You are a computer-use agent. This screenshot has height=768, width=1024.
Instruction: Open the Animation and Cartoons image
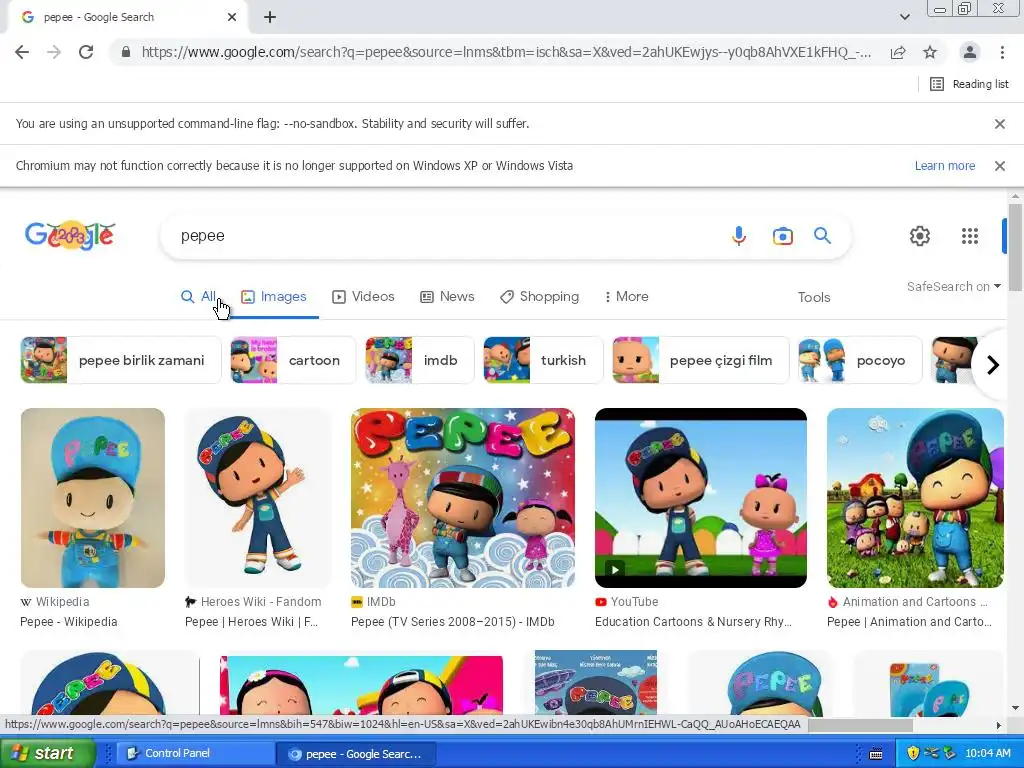pyautogui.click(x=915, y=498)
